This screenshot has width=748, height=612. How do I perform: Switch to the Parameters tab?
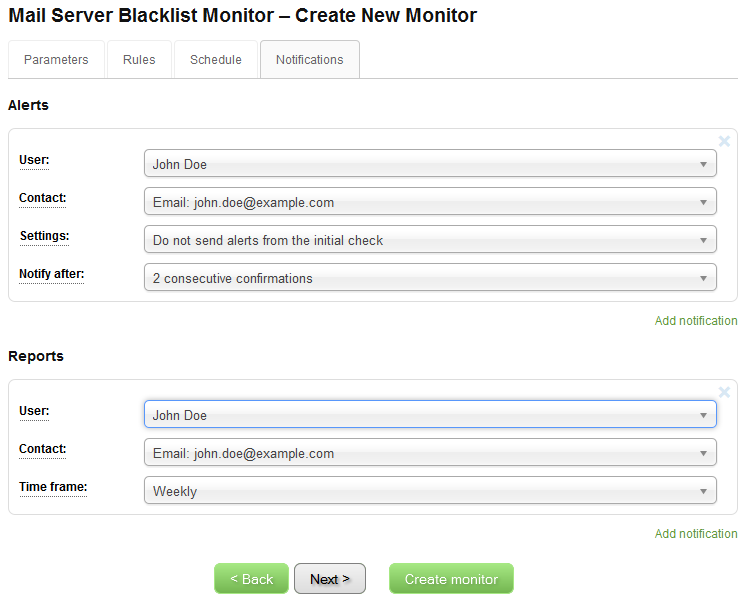point(56,60)
